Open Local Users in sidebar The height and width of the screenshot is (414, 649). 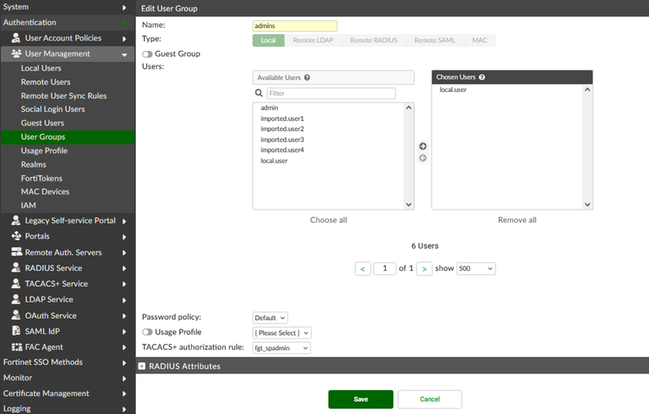point(41,68)
